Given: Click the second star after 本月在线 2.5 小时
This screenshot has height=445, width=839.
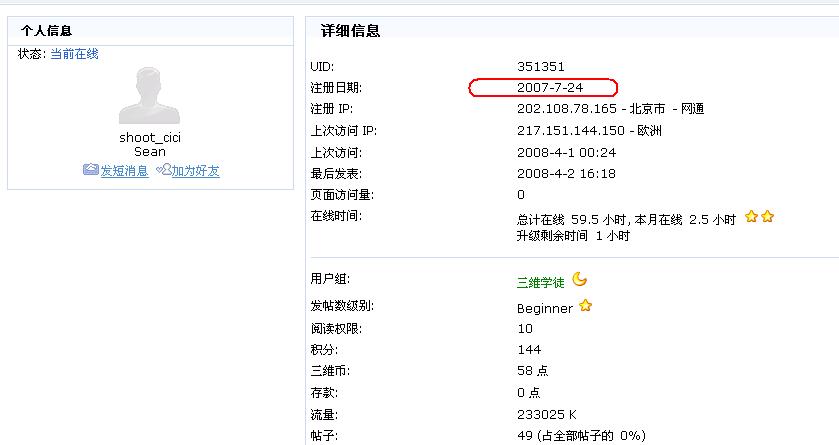Looking at the screenshot, I should (767, 217).
